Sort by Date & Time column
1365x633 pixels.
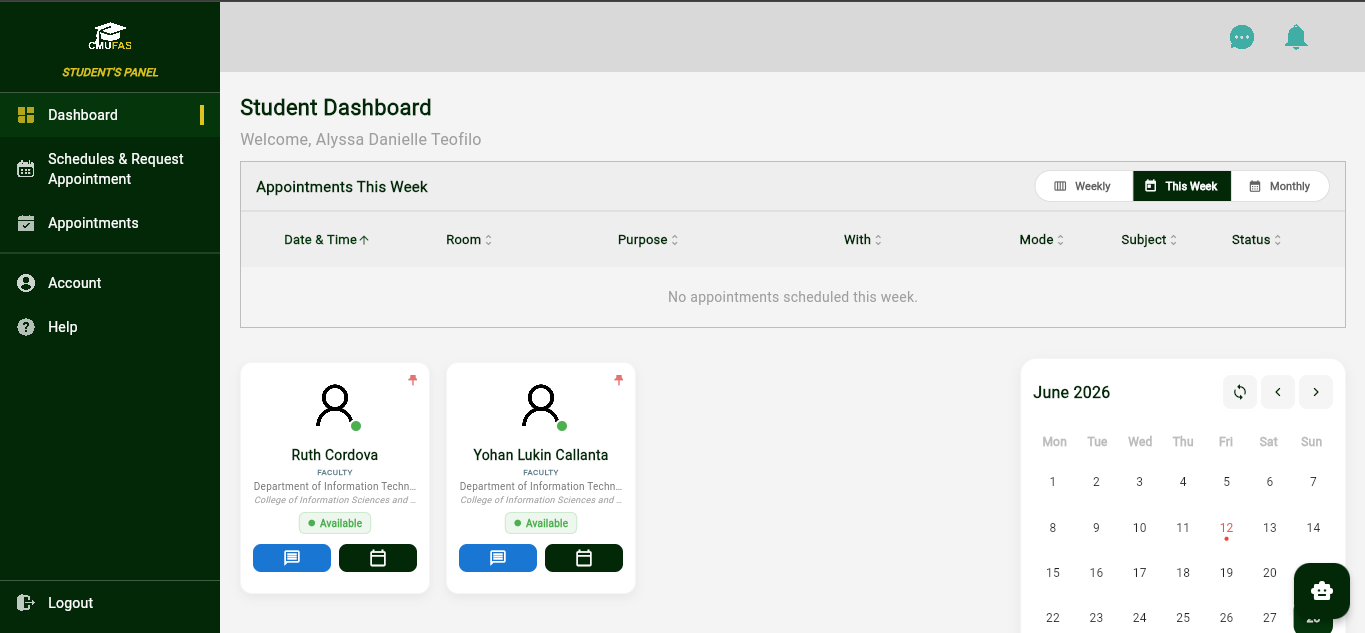coord(326,240)
